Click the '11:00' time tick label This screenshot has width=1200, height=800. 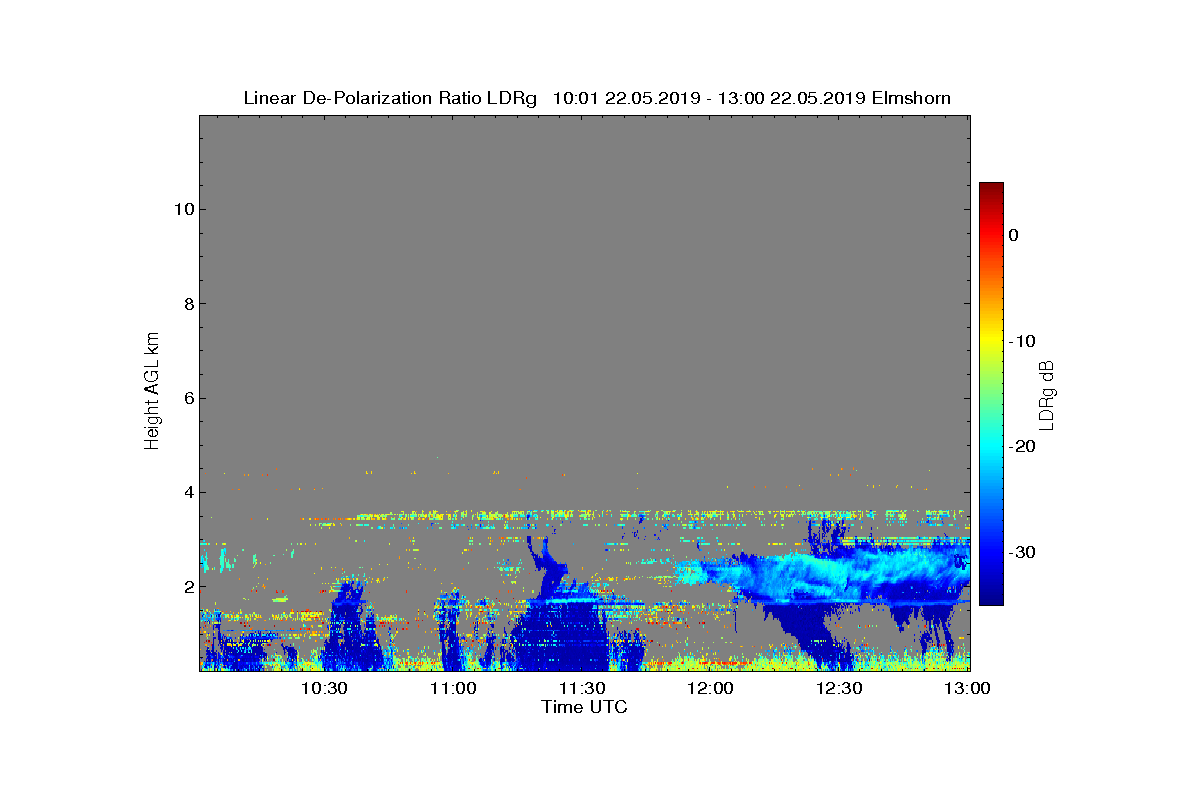[x=453, y=689]
